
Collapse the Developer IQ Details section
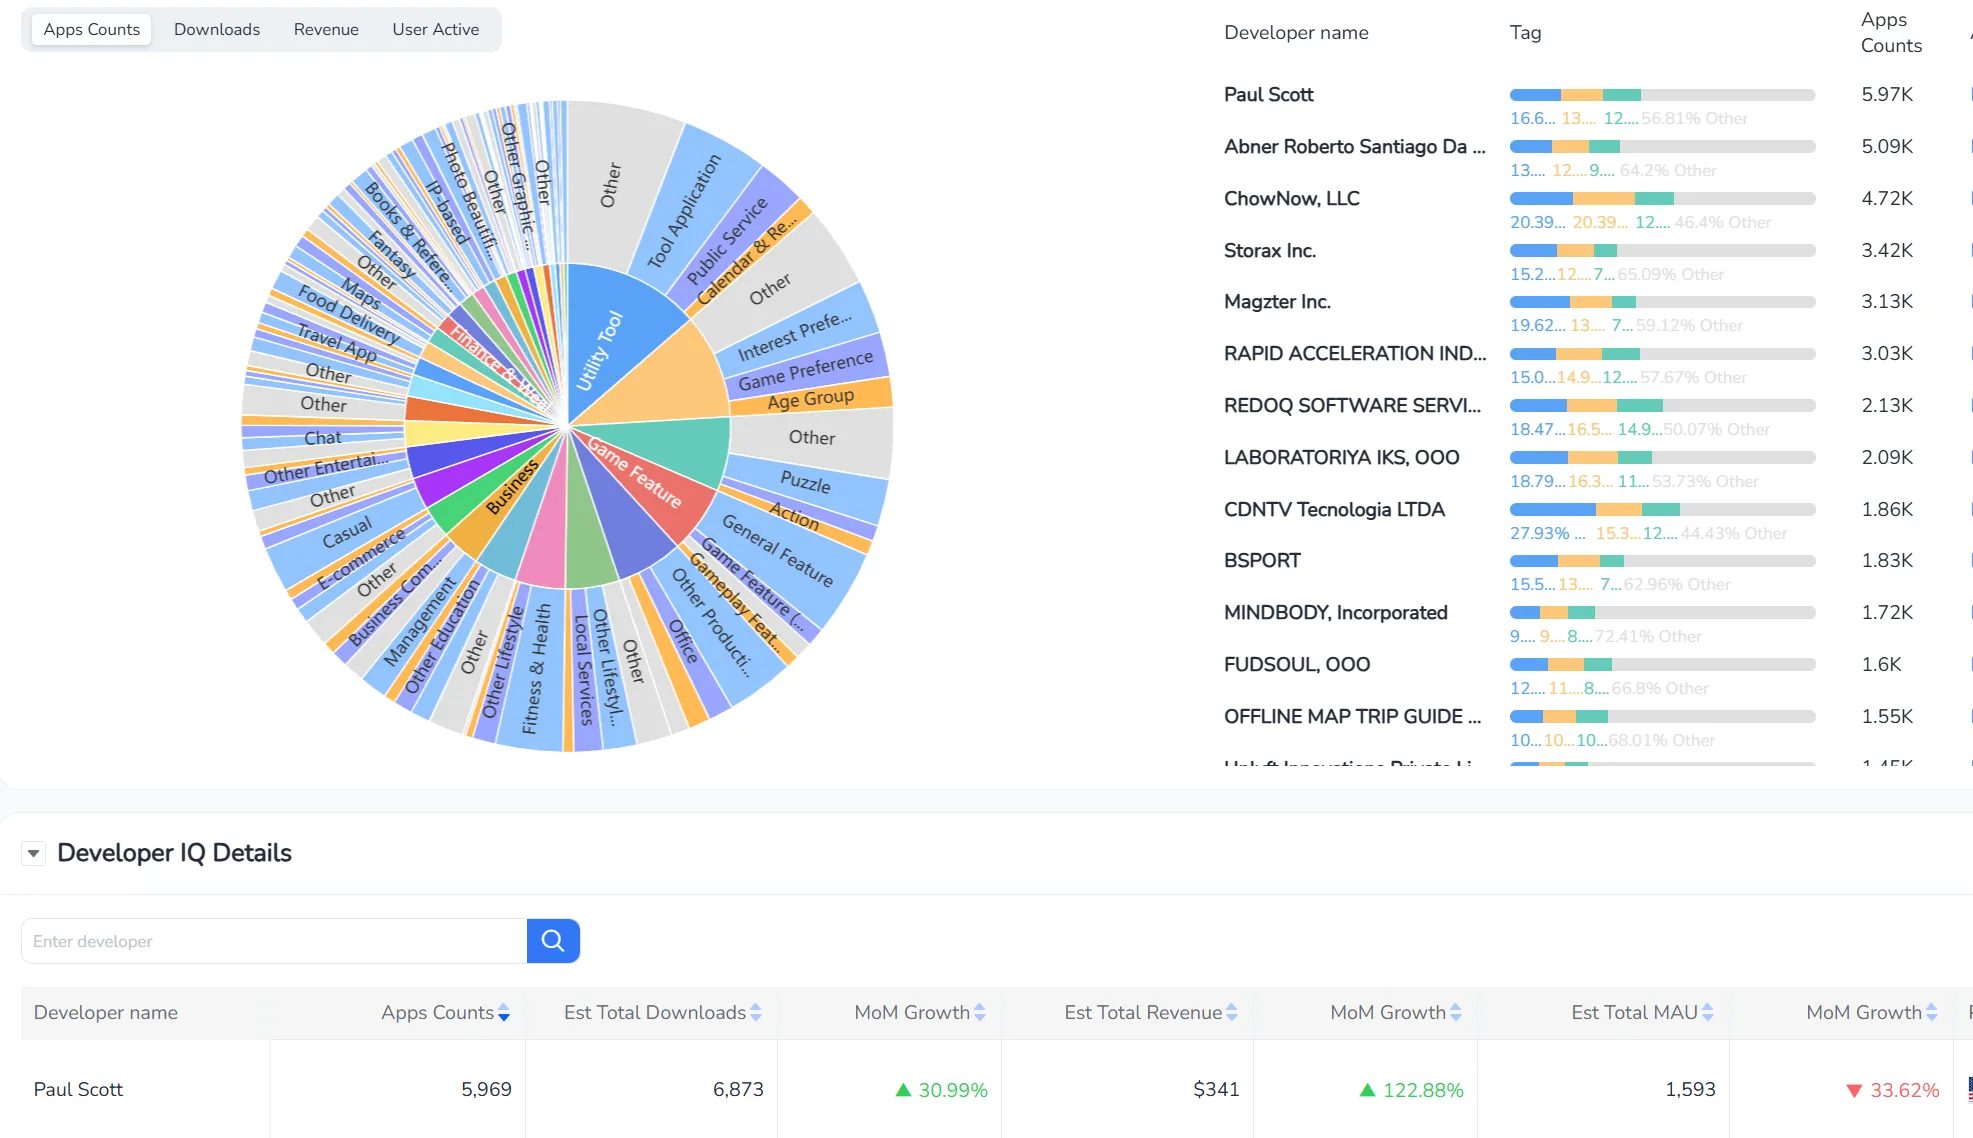[x=34, y=853]
